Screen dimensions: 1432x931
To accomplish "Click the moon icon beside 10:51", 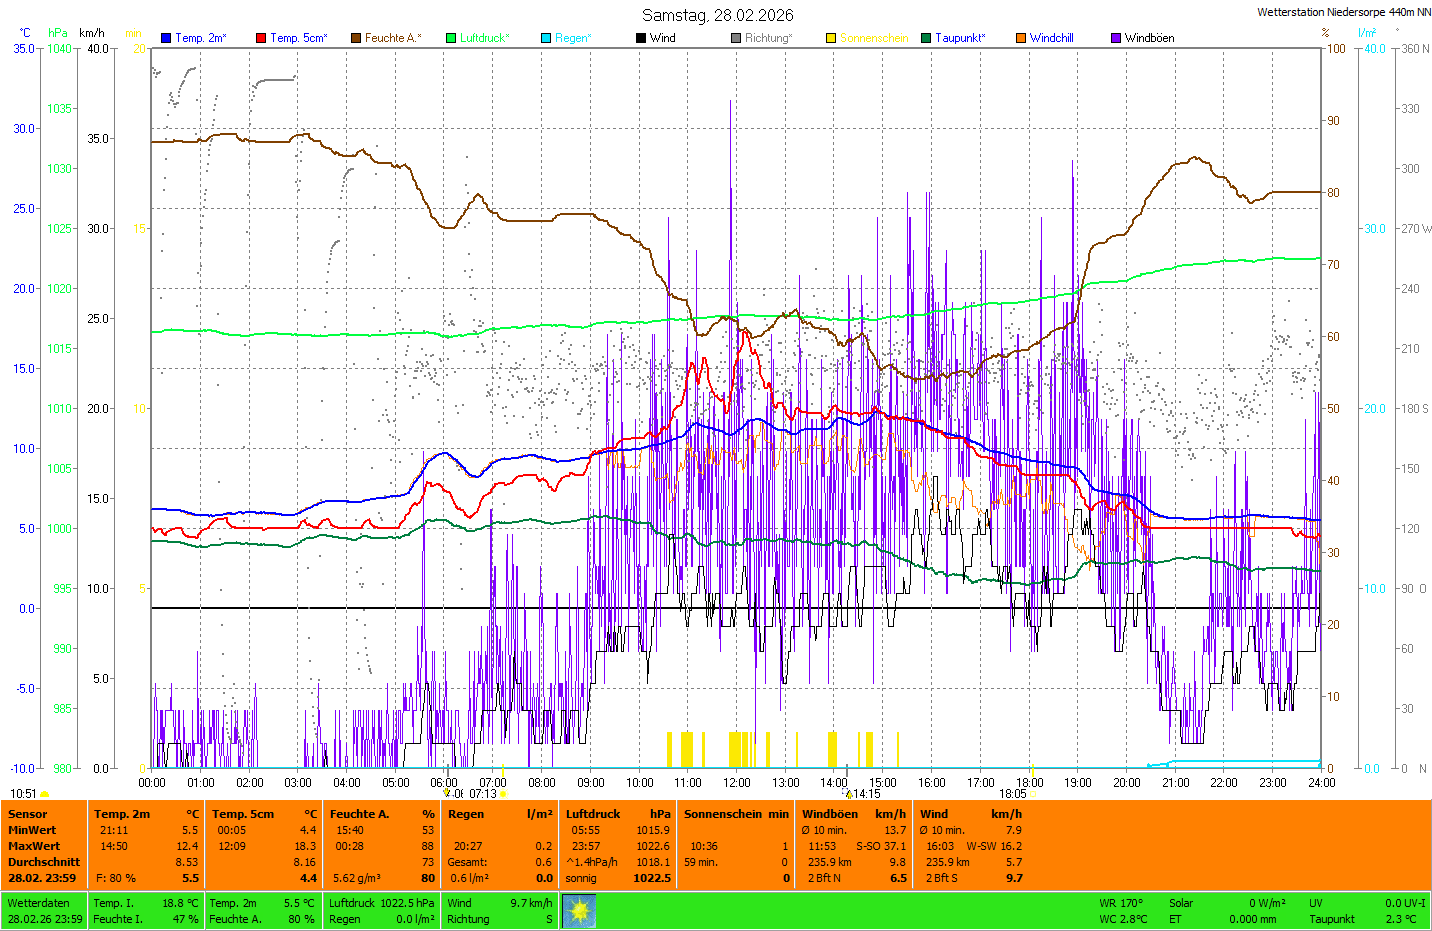I will [x=45, y=794].
